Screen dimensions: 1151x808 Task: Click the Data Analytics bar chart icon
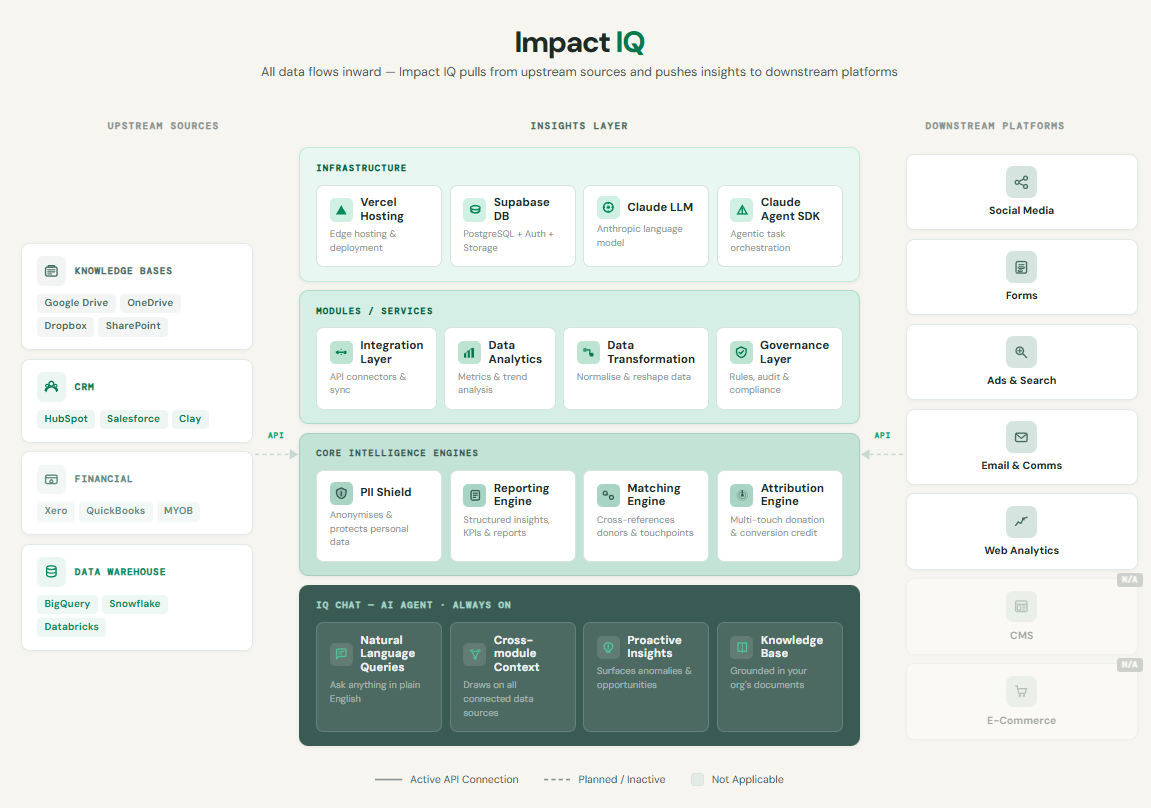point(470,352)
